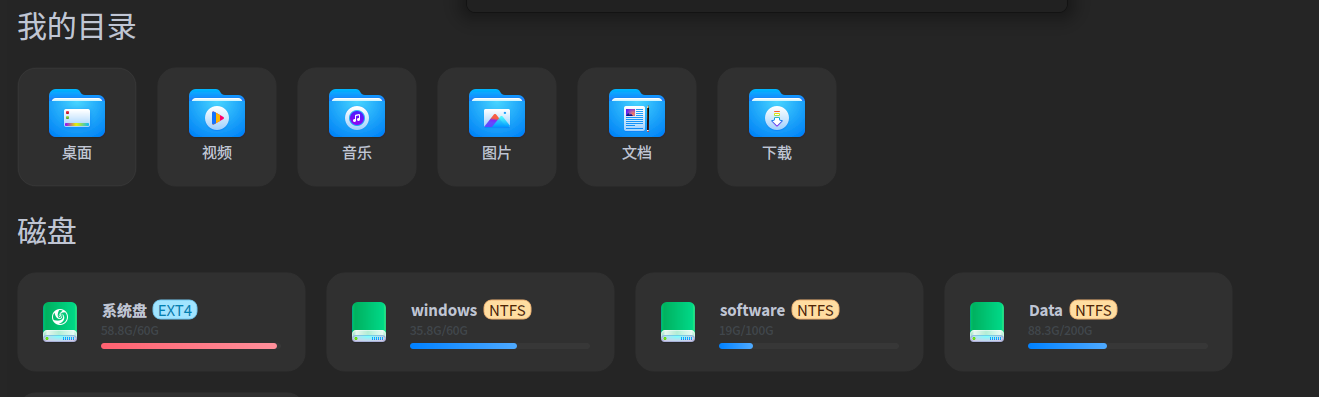The image size is (1319, 397).
Task: Click the 58.8G/60G capacity text
Action: click(130, 331)
